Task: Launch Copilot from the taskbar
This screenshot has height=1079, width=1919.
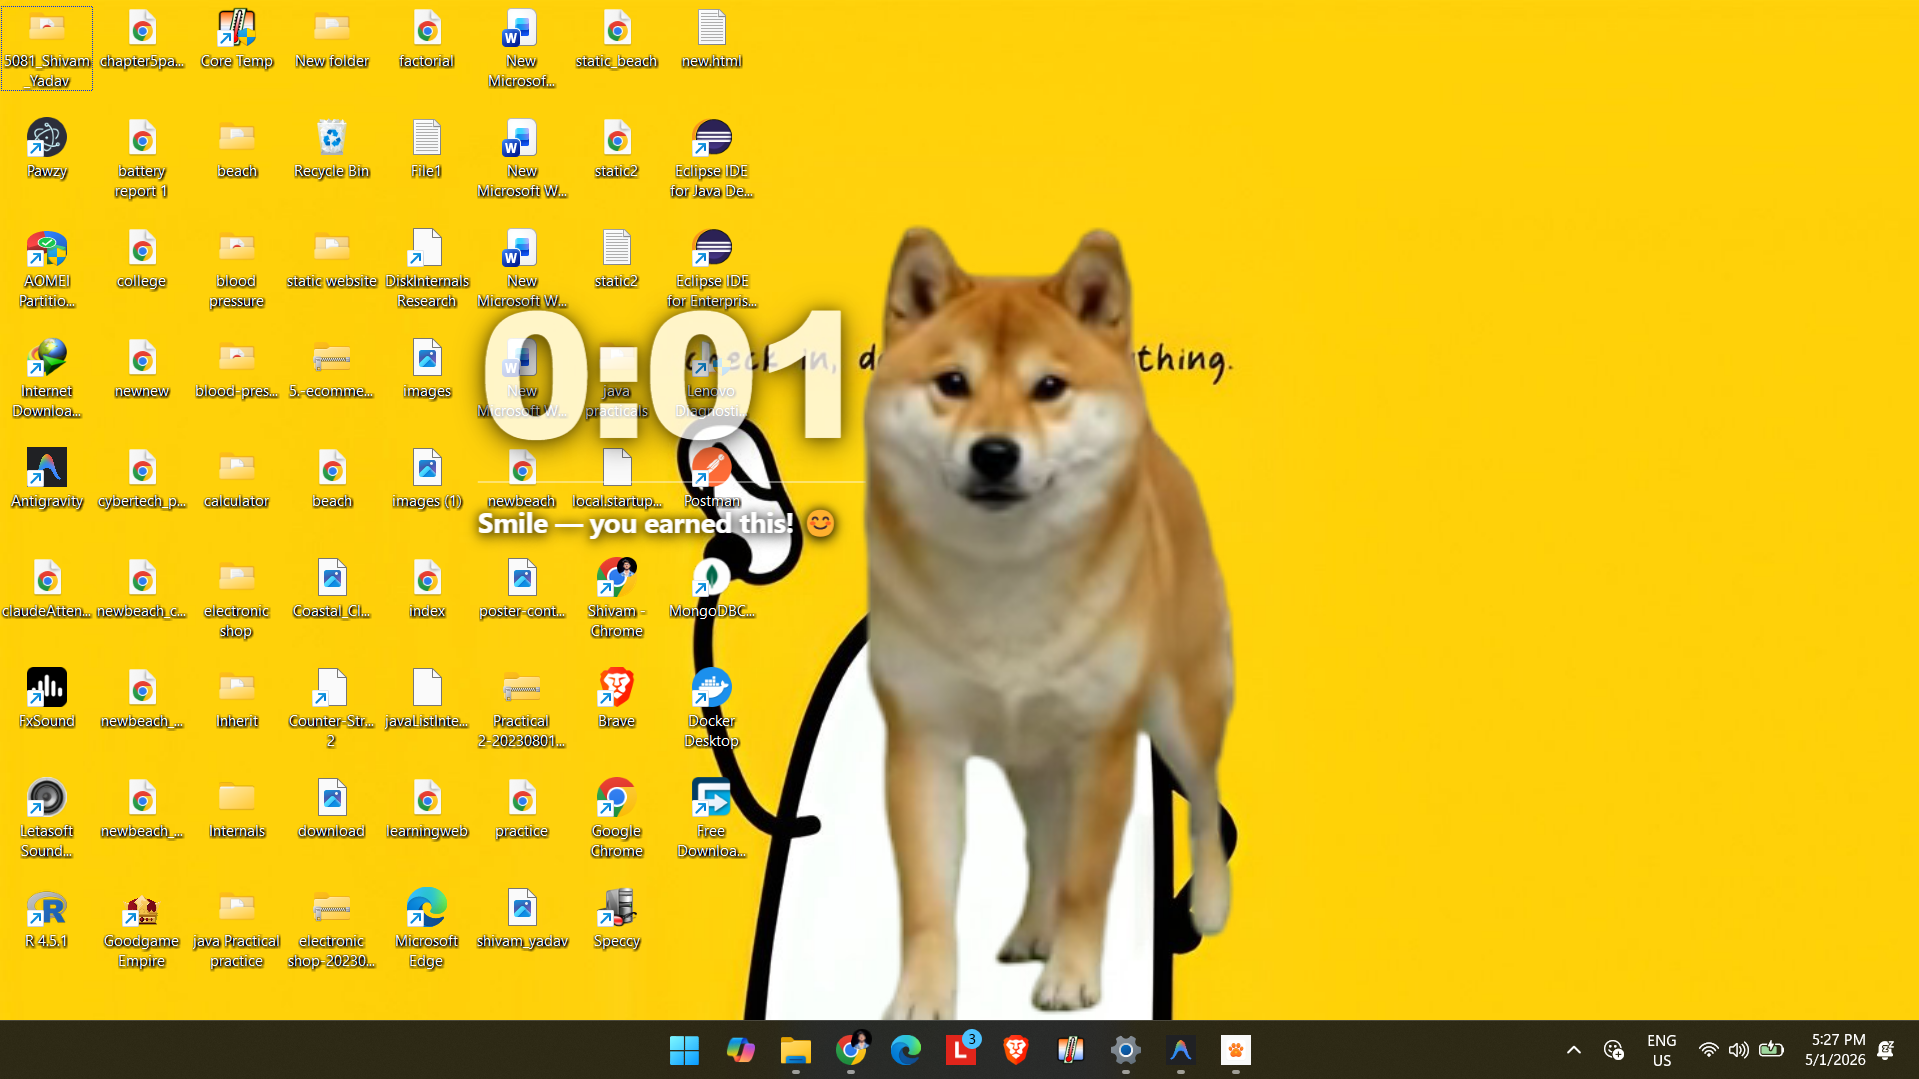Action: [740, 1050]
